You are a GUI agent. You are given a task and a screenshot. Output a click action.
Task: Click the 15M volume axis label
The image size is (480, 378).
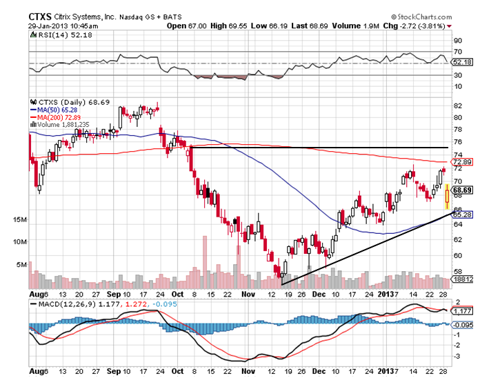click(20, 220)
